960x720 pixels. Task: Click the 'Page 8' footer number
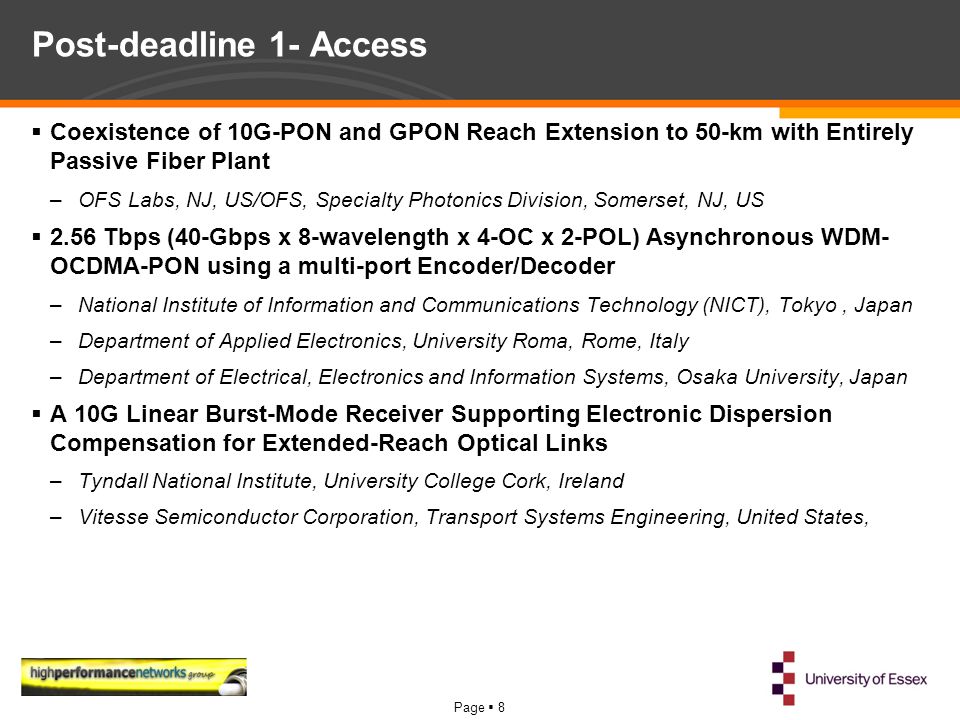click(479, 708)
